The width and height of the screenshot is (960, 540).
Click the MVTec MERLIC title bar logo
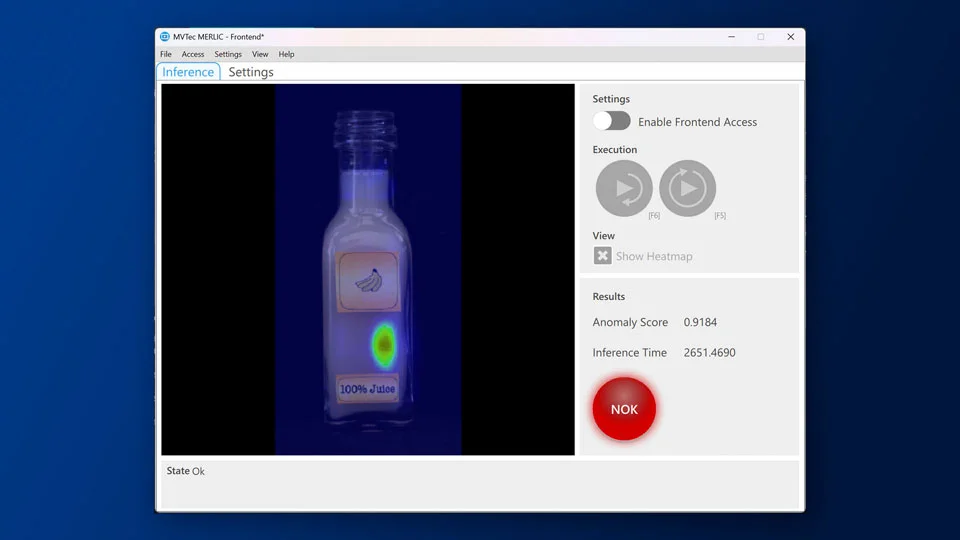pyautogui.click(x=165, y=37)
